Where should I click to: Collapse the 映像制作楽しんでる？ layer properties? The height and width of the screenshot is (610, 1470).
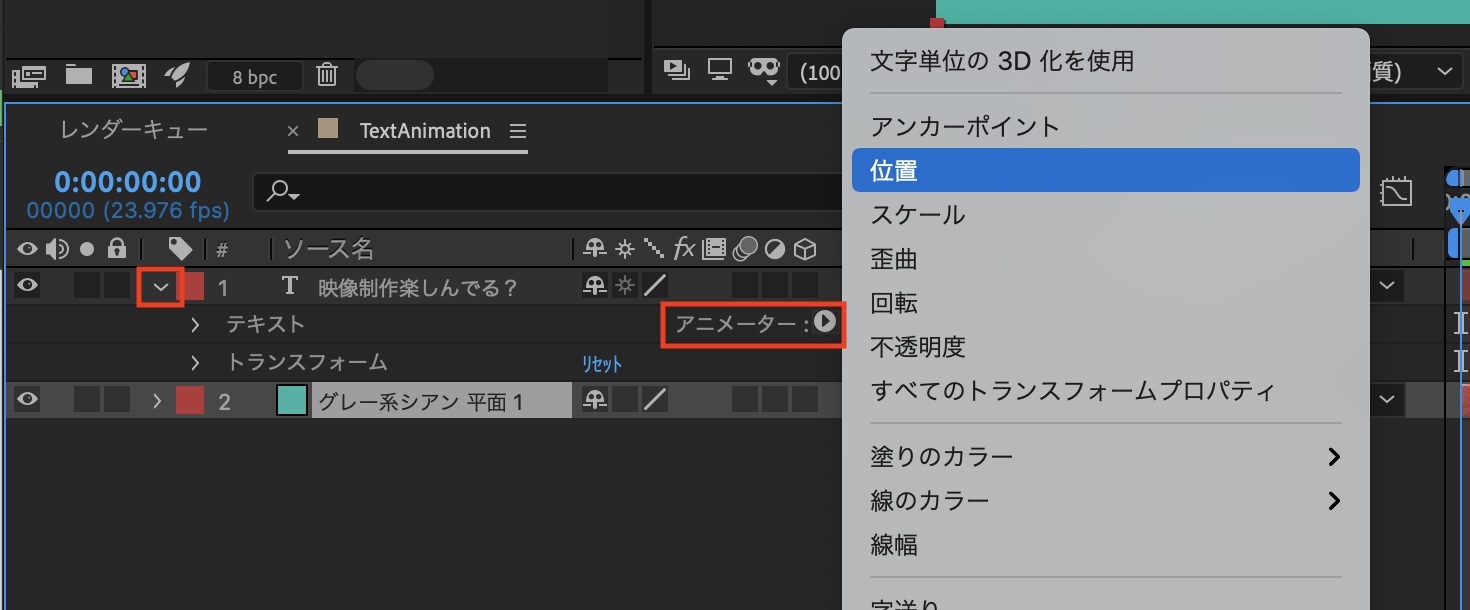[160, 287]
